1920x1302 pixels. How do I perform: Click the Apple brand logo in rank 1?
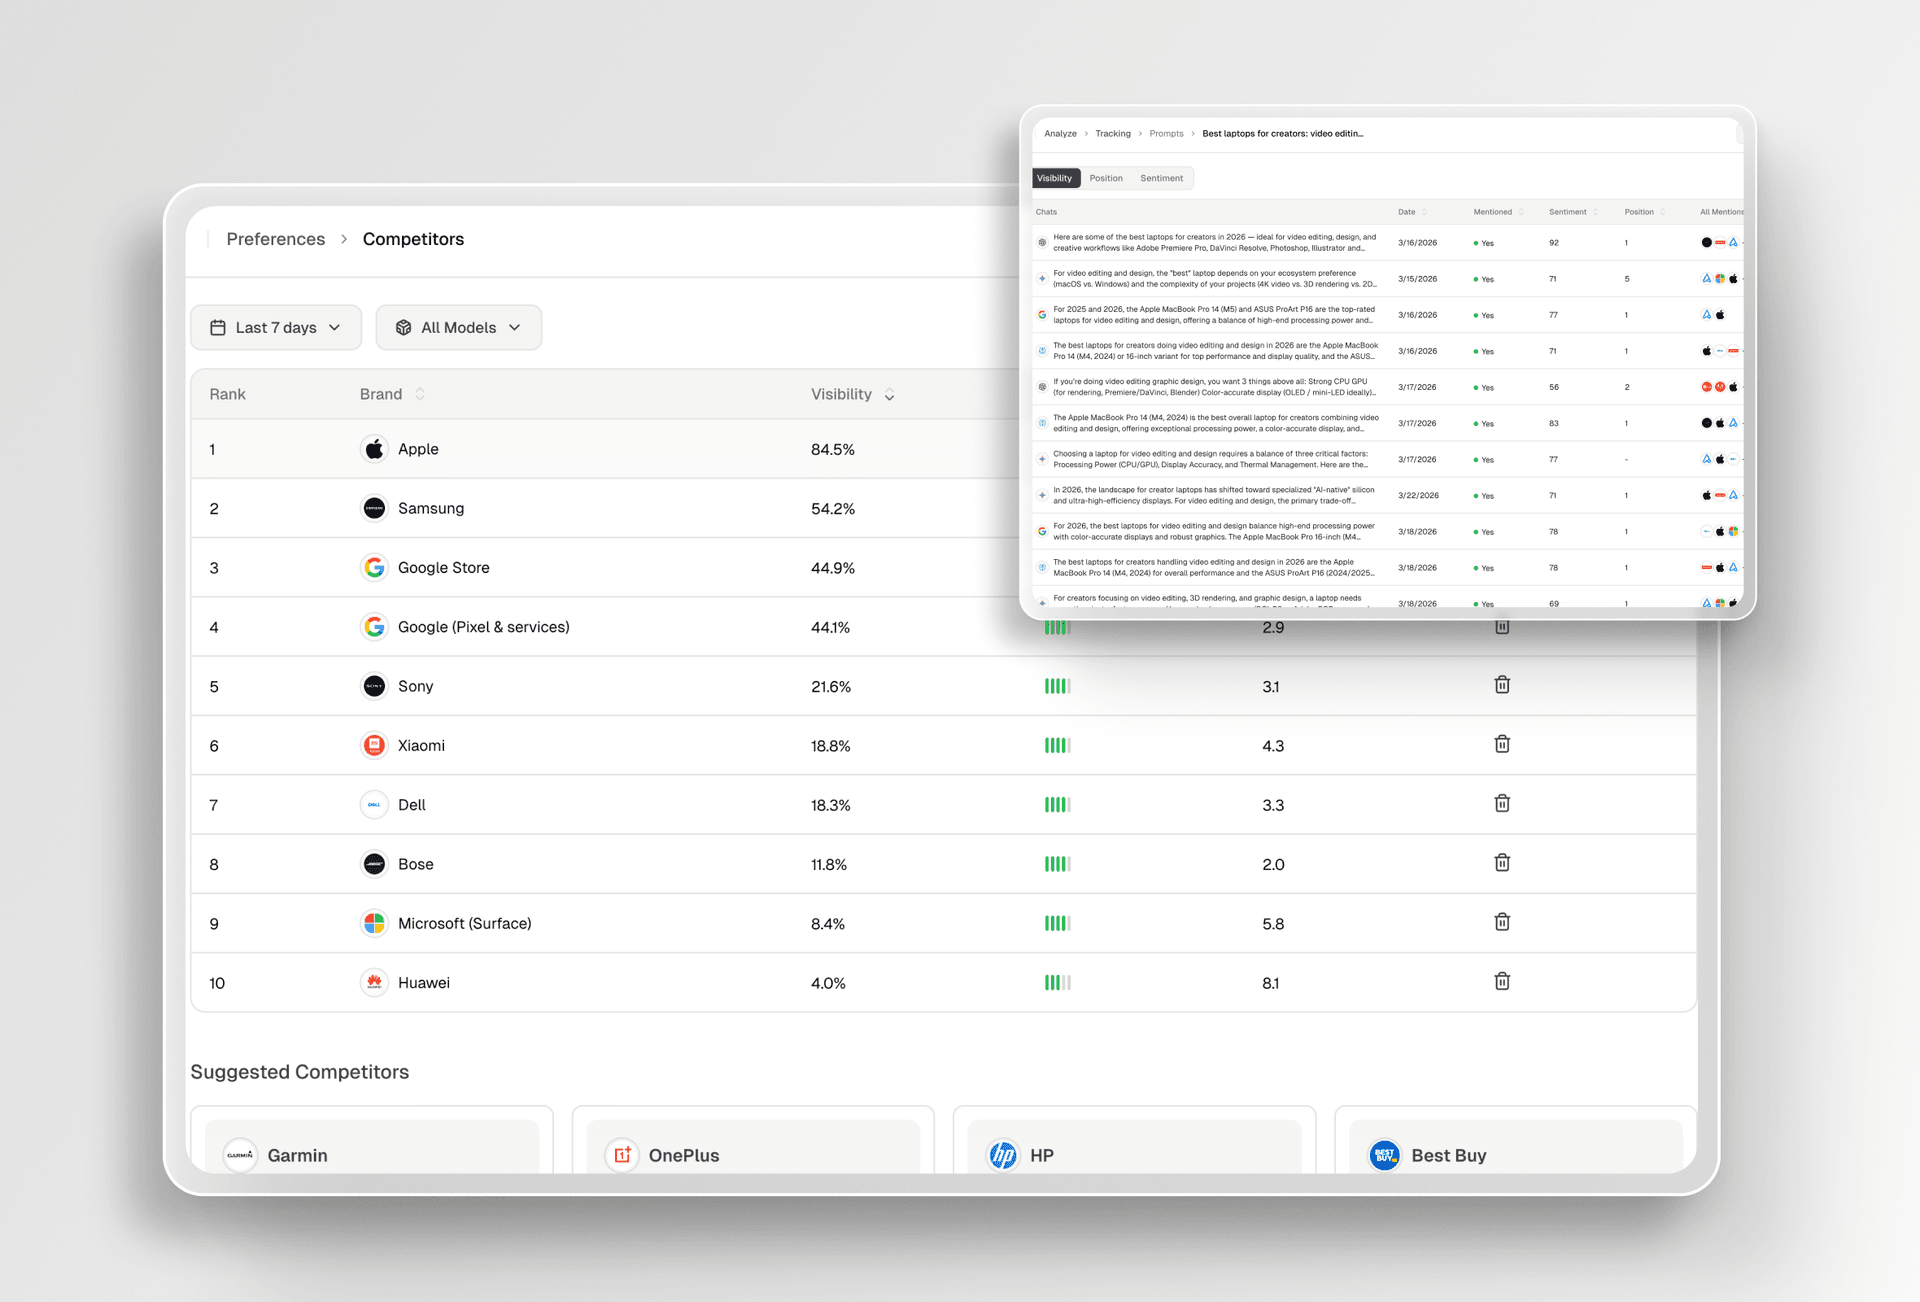click(x=374, y=449)
